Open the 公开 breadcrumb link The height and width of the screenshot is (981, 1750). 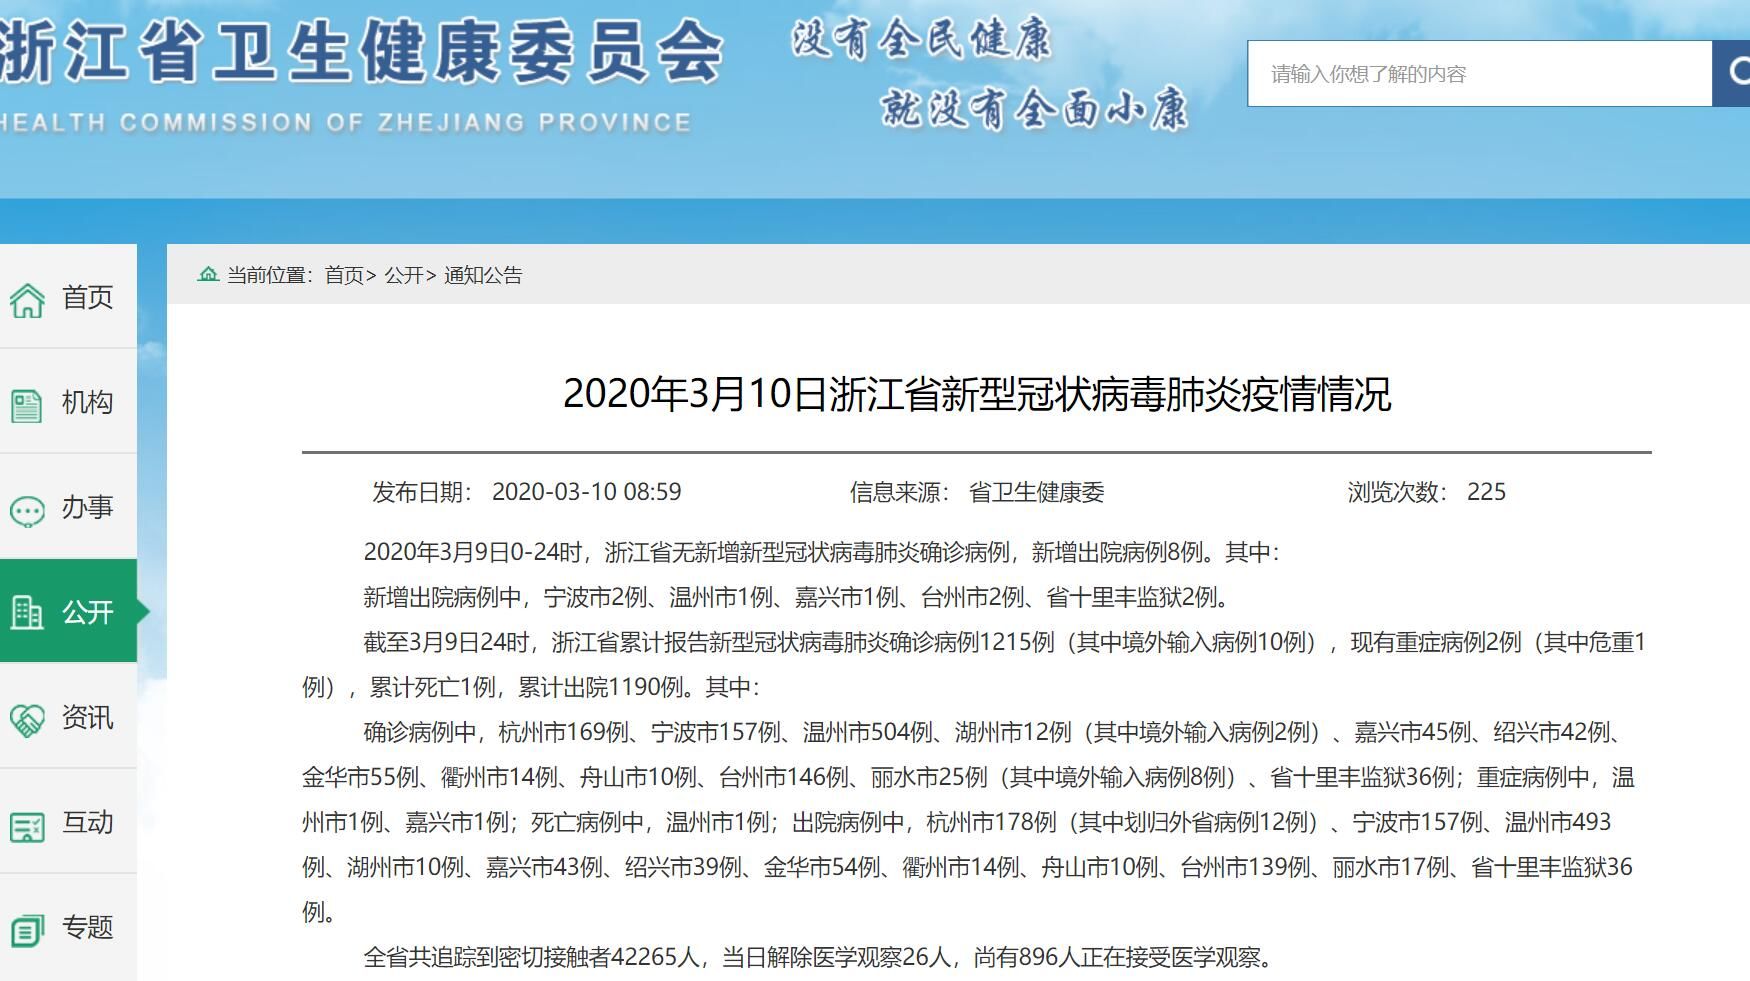[x=406, y=276]
